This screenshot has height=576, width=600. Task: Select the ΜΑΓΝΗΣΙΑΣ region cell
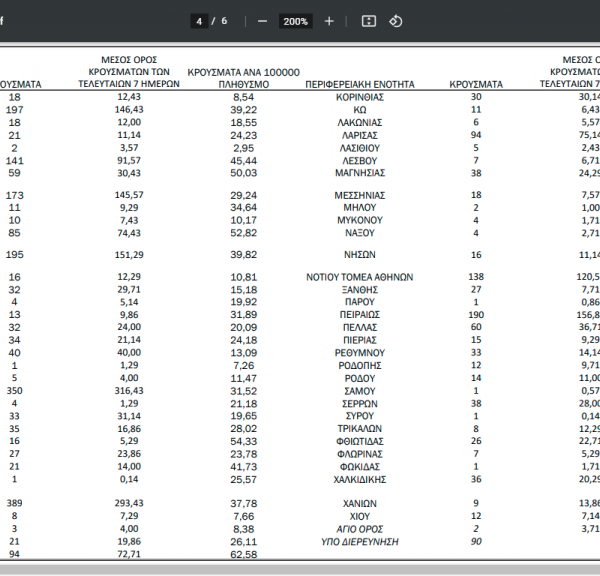tap(360, 173)
